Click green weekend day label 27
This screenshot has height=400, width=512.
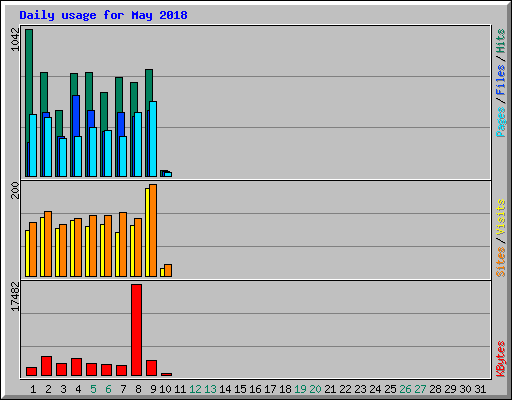[x=420, y=389]
